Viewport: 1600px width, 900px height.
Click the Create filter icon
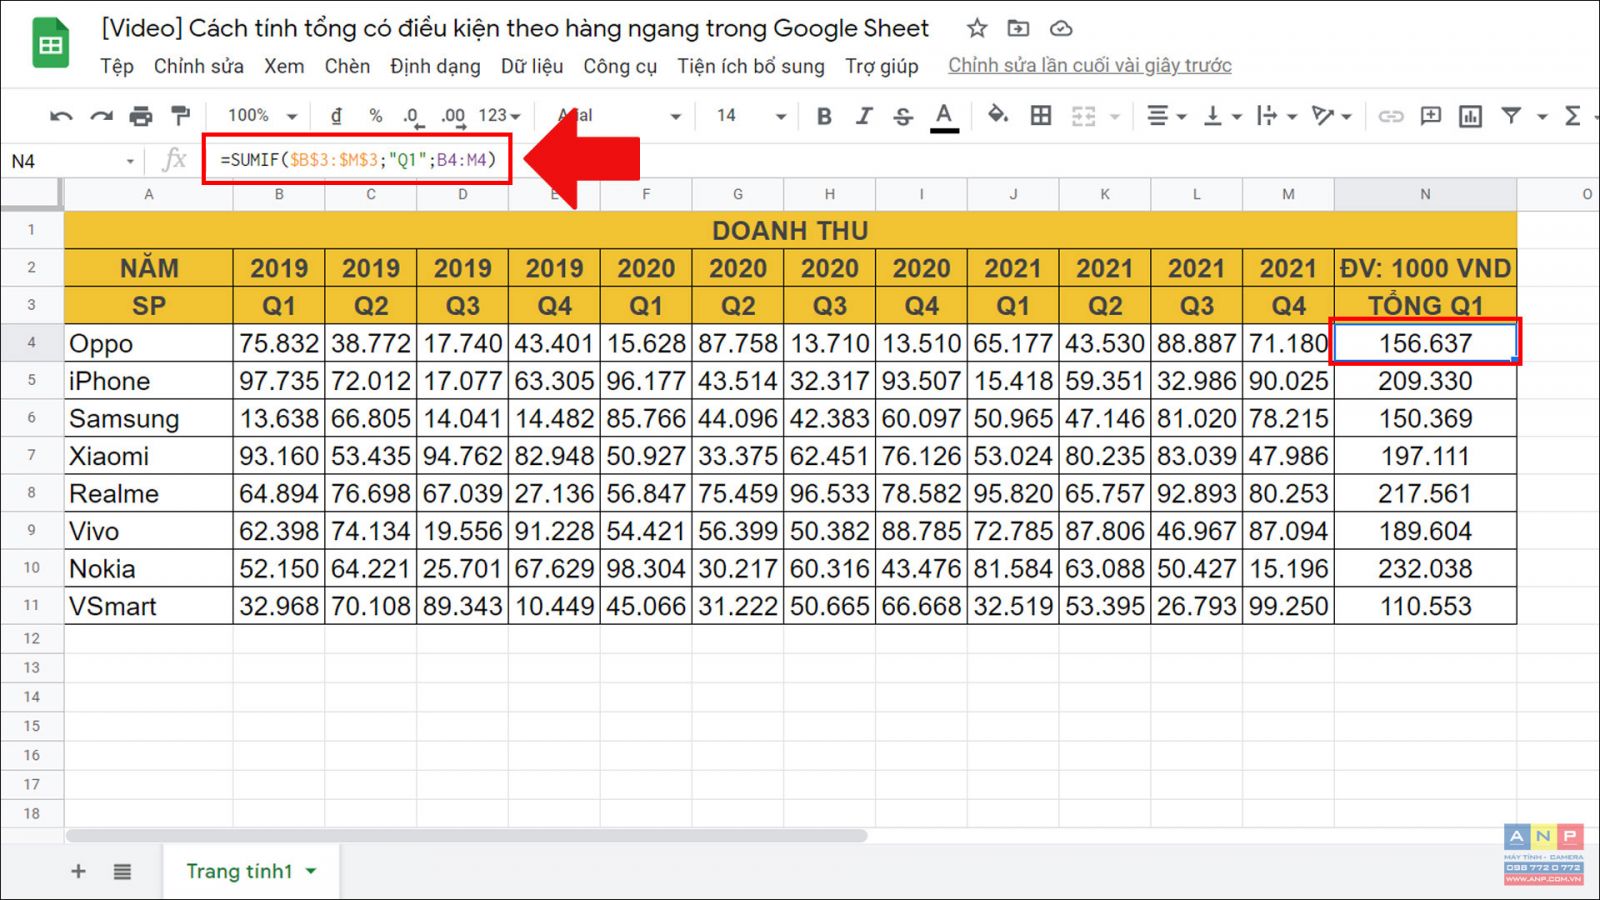tap(1511, 116)
